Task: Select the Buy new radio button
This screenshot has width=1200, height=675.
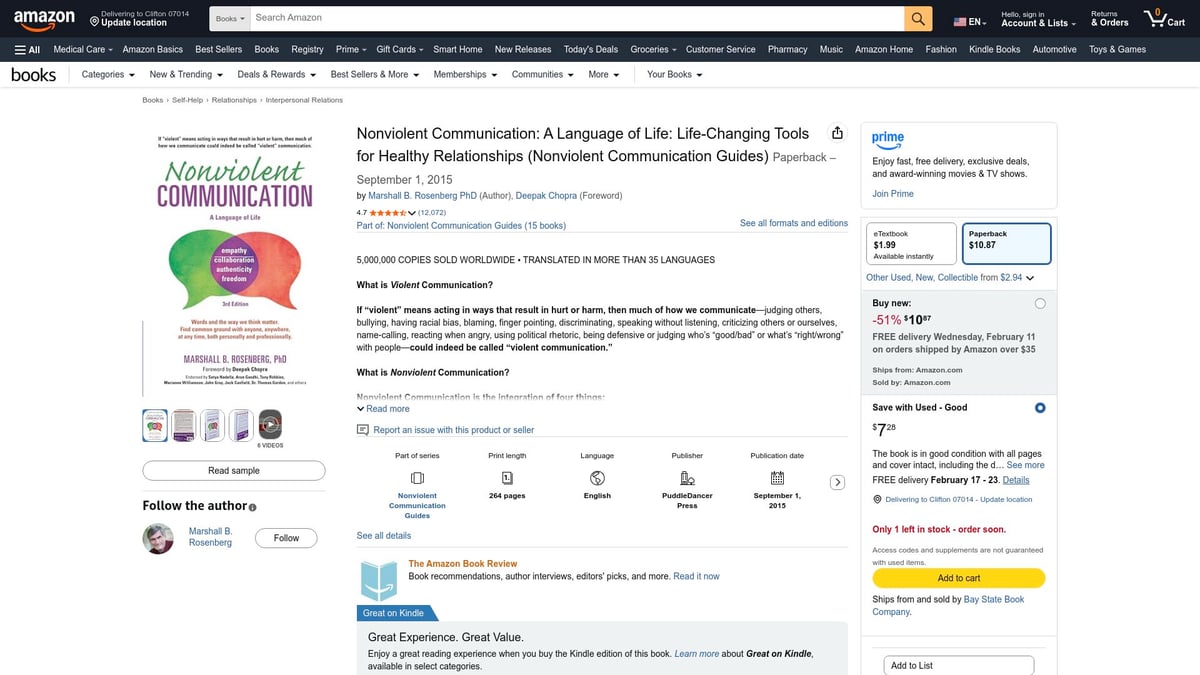Action: click(1040, 302)
